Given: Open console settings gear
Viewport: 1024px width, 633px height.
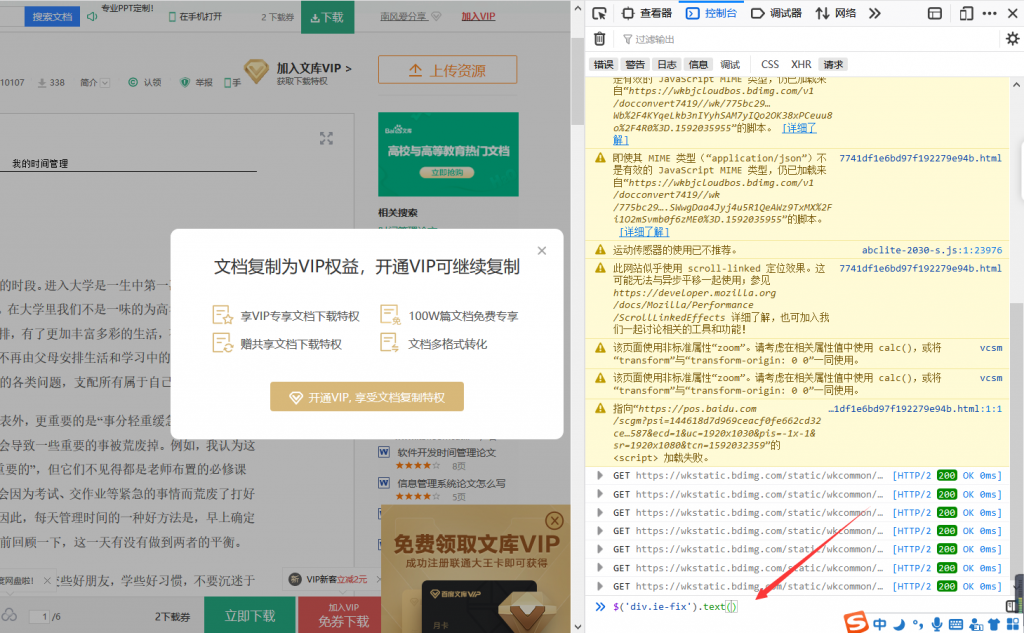Looking at the screenshot, I should (1011, 39).
